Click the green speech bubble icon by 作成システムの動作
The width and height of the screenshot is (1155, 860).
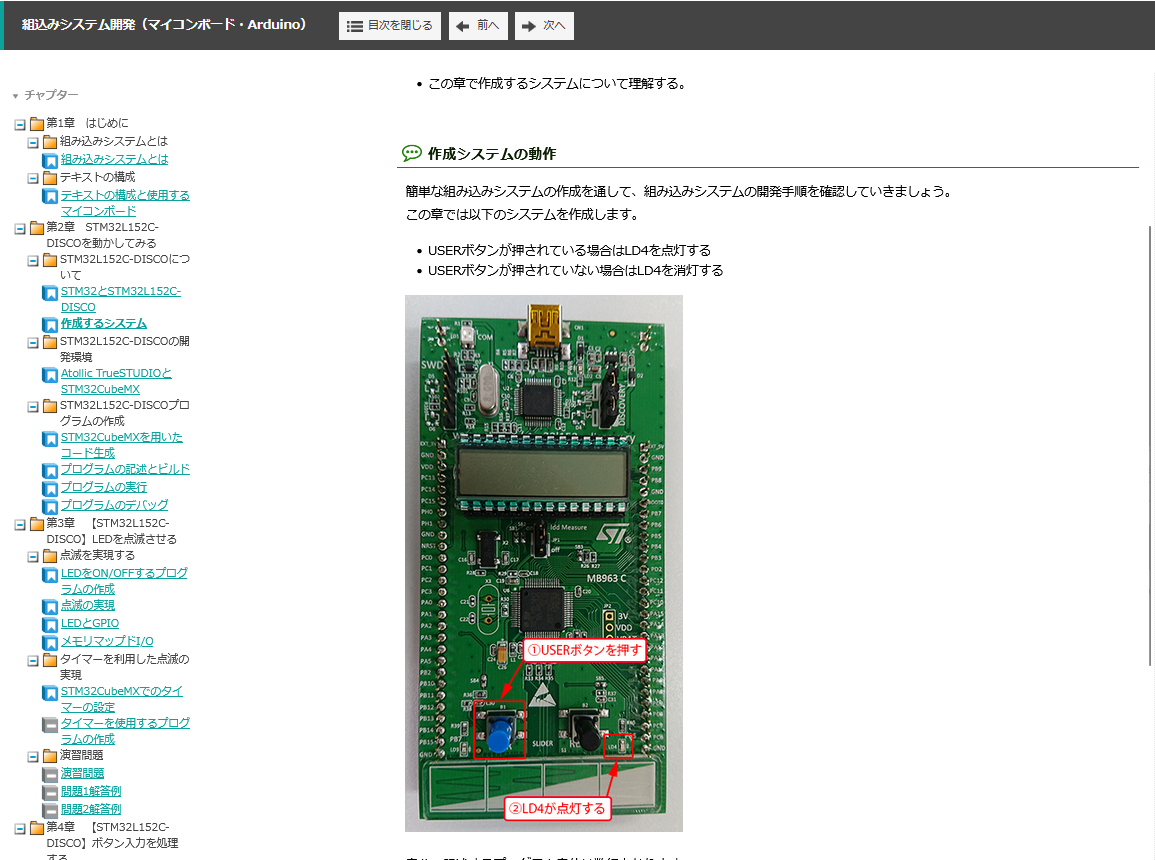pyautogui.click(x=411, y=154)
